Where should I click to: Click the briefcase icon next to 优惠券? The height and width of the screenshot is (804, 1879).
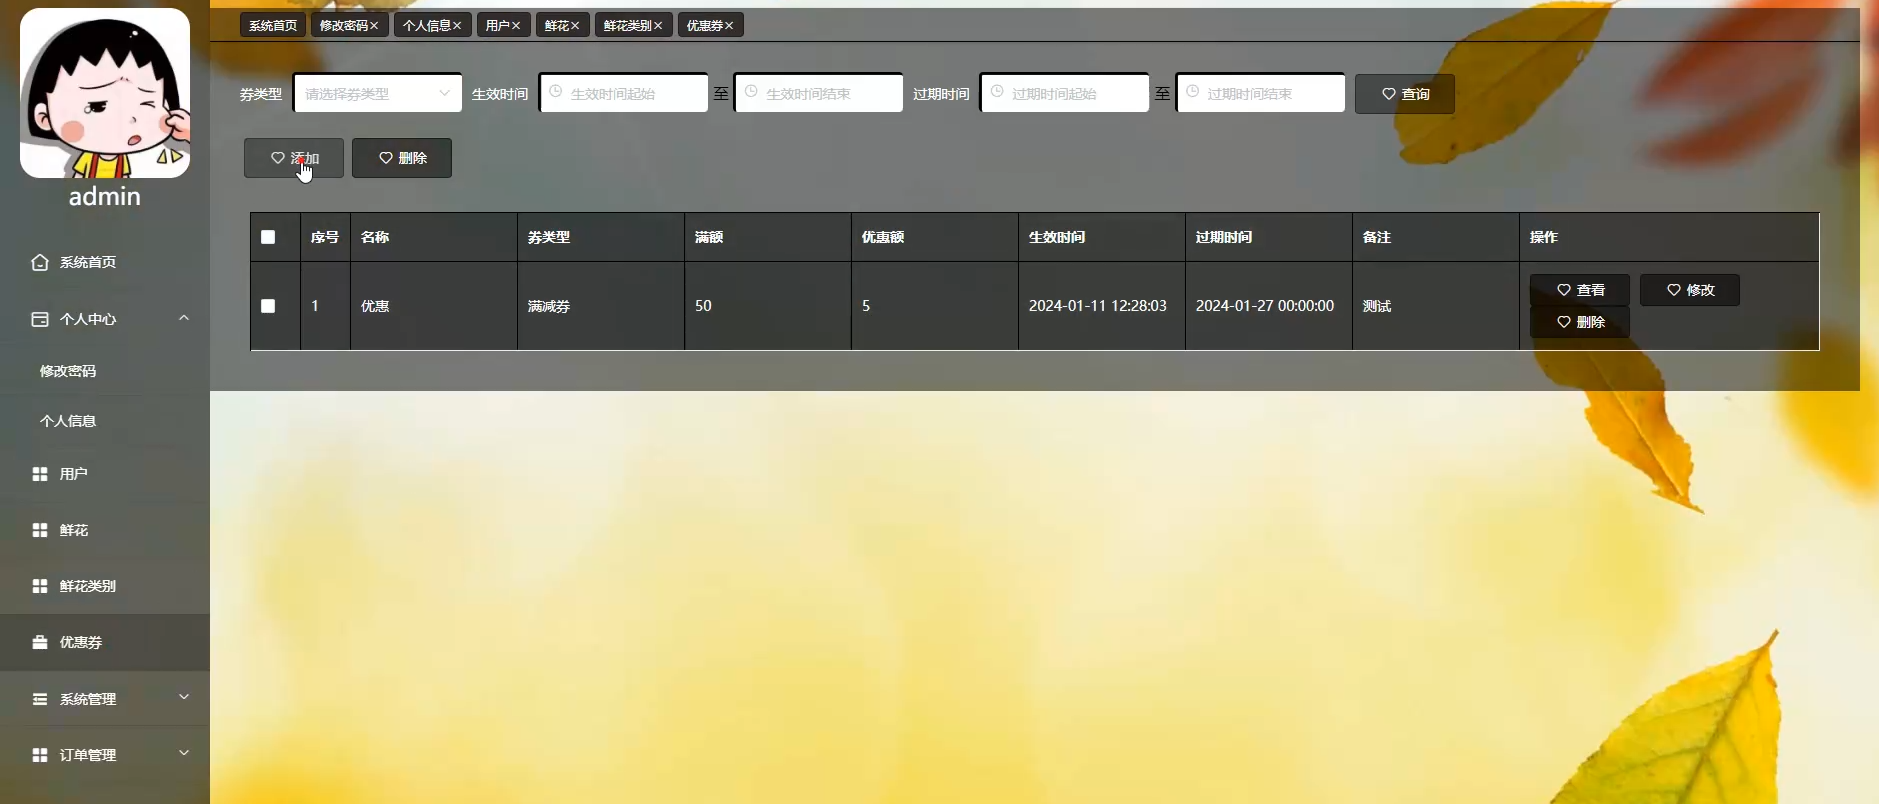point(40,642)
